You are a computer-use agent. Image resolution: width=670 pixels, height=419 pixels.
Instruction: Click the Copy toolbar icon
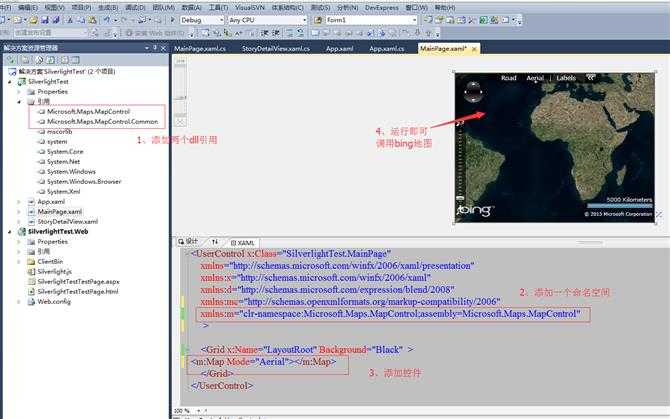tap(81, 20)
